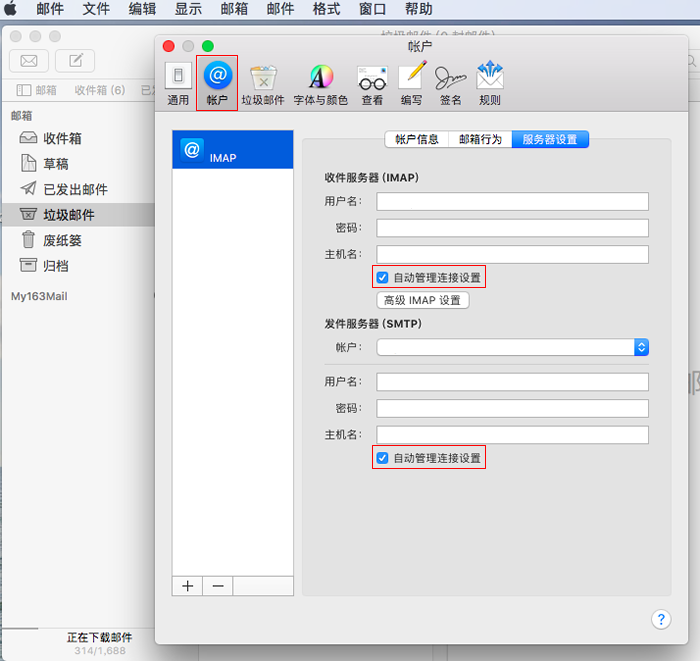Open the General (通用) preferences pane
Screen dimensions: 700x661
pos(178,84)
